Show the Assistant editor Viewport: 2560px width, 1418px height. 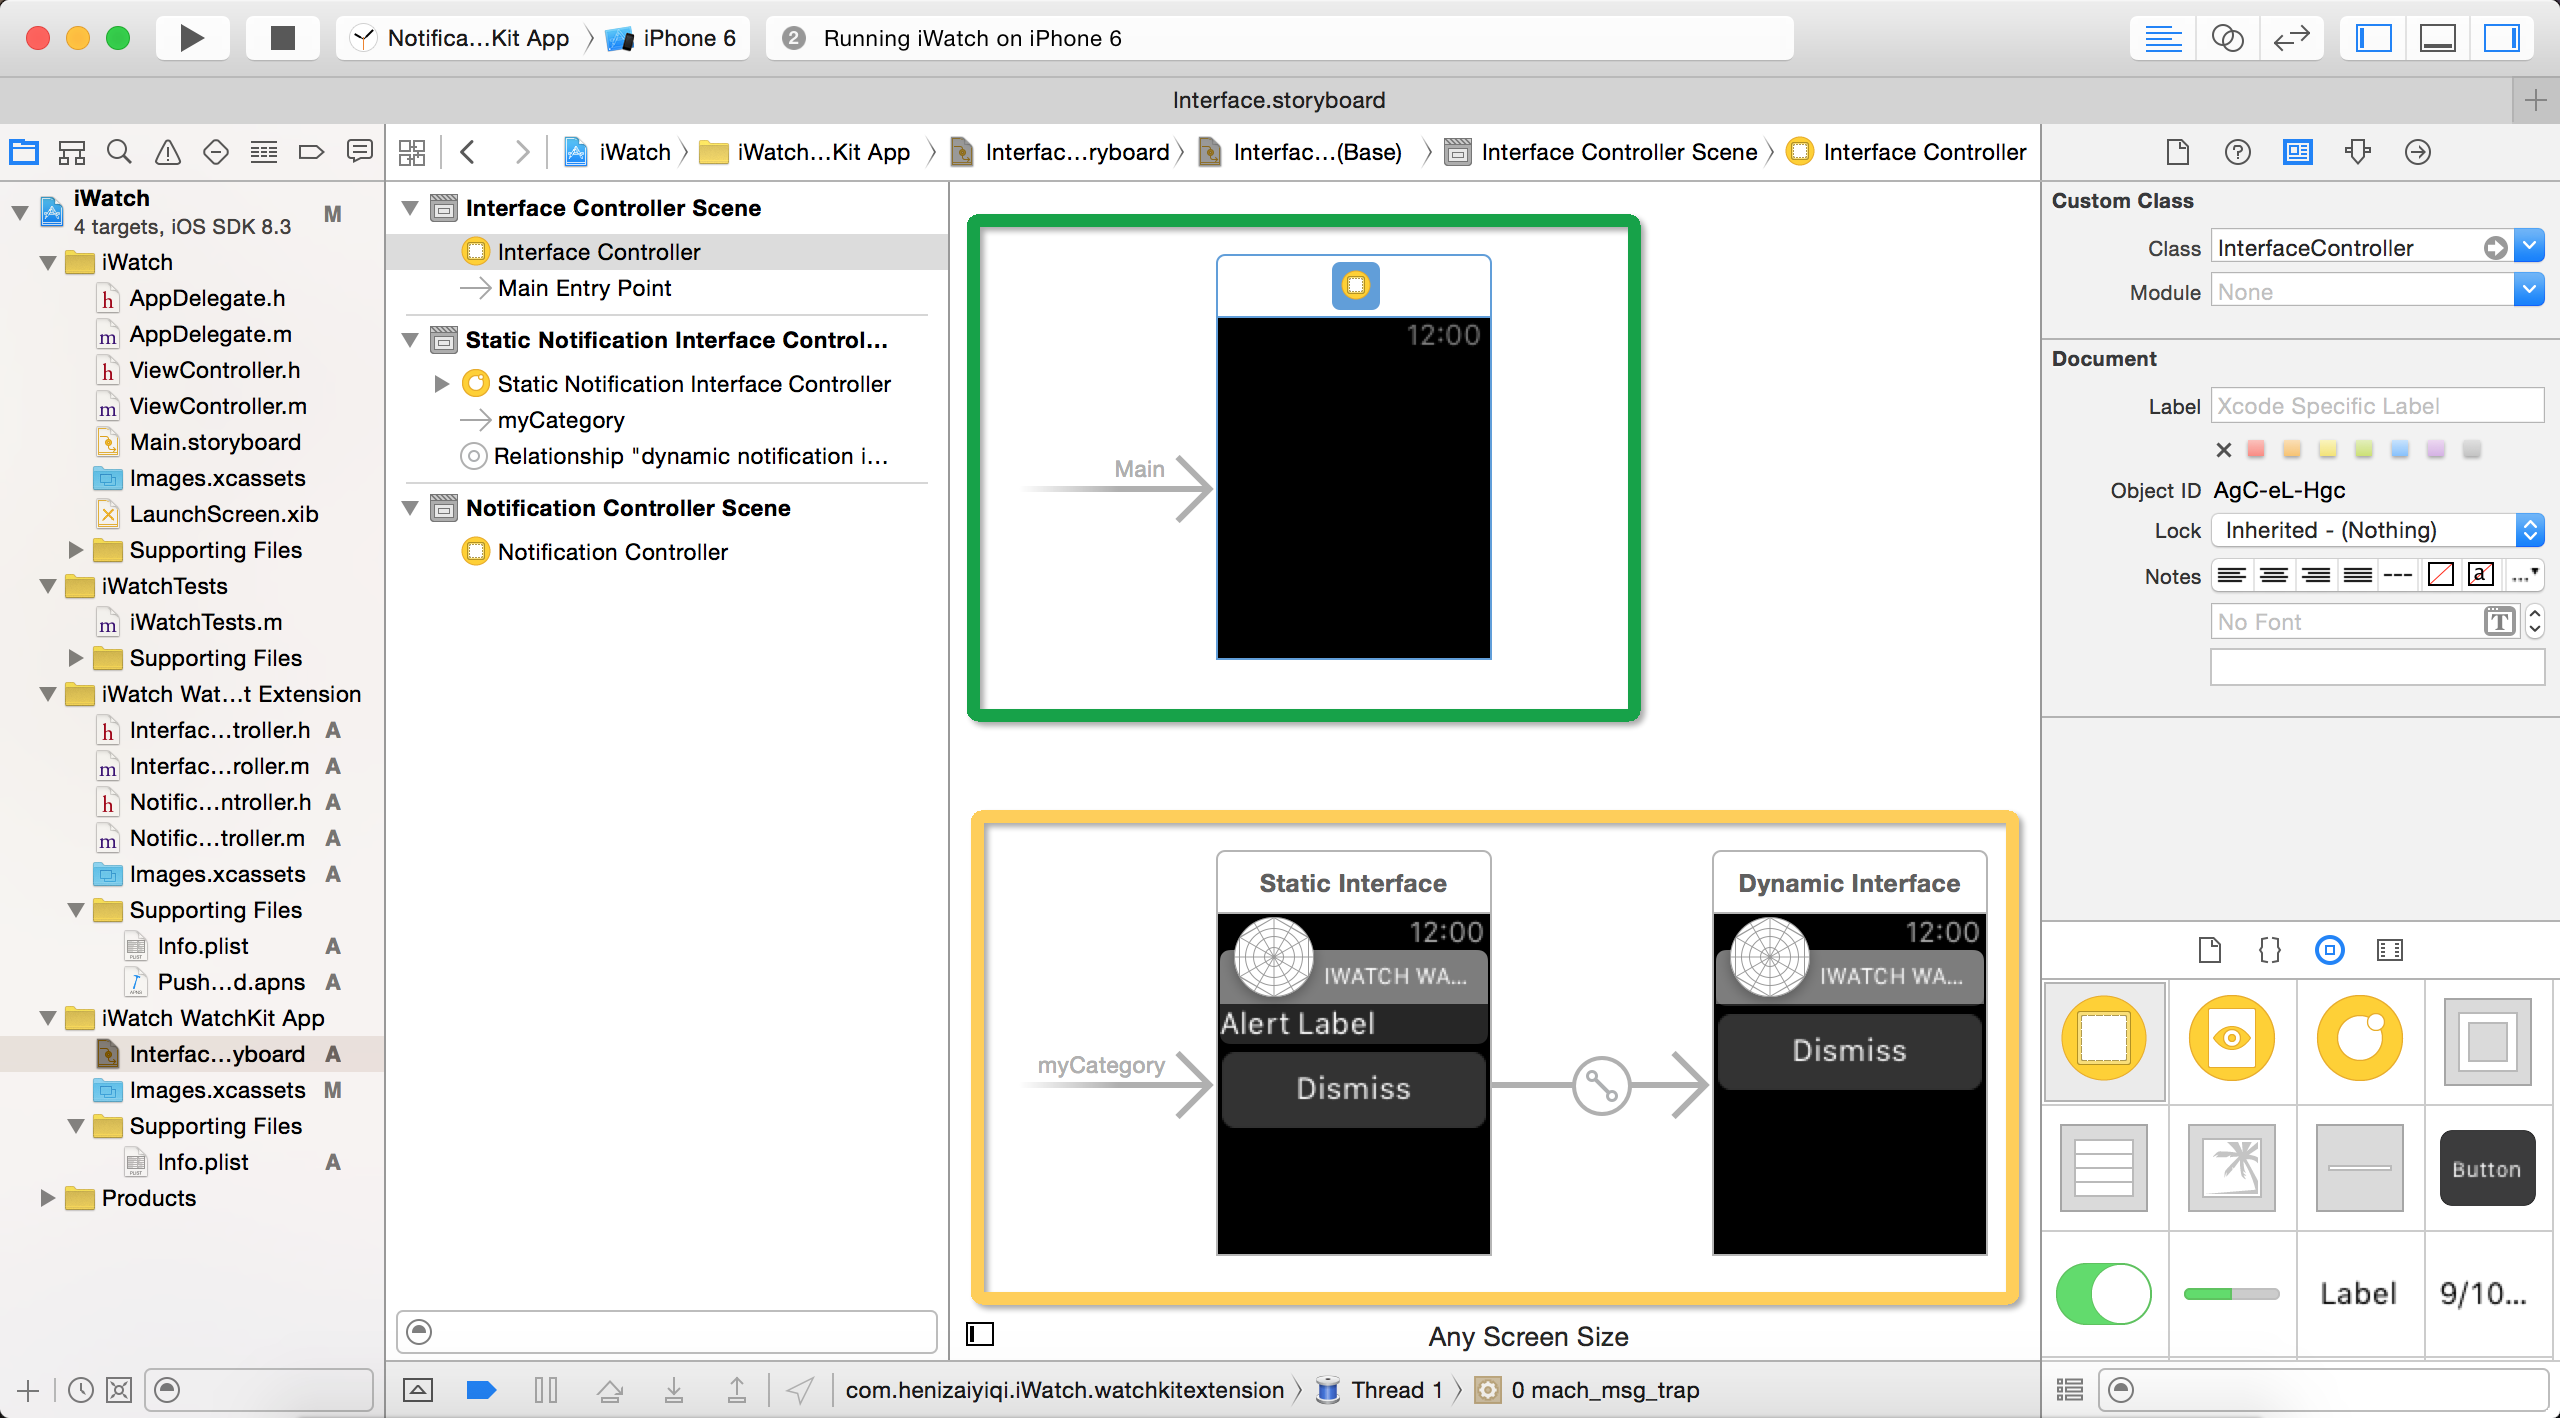coord(2227,38)
